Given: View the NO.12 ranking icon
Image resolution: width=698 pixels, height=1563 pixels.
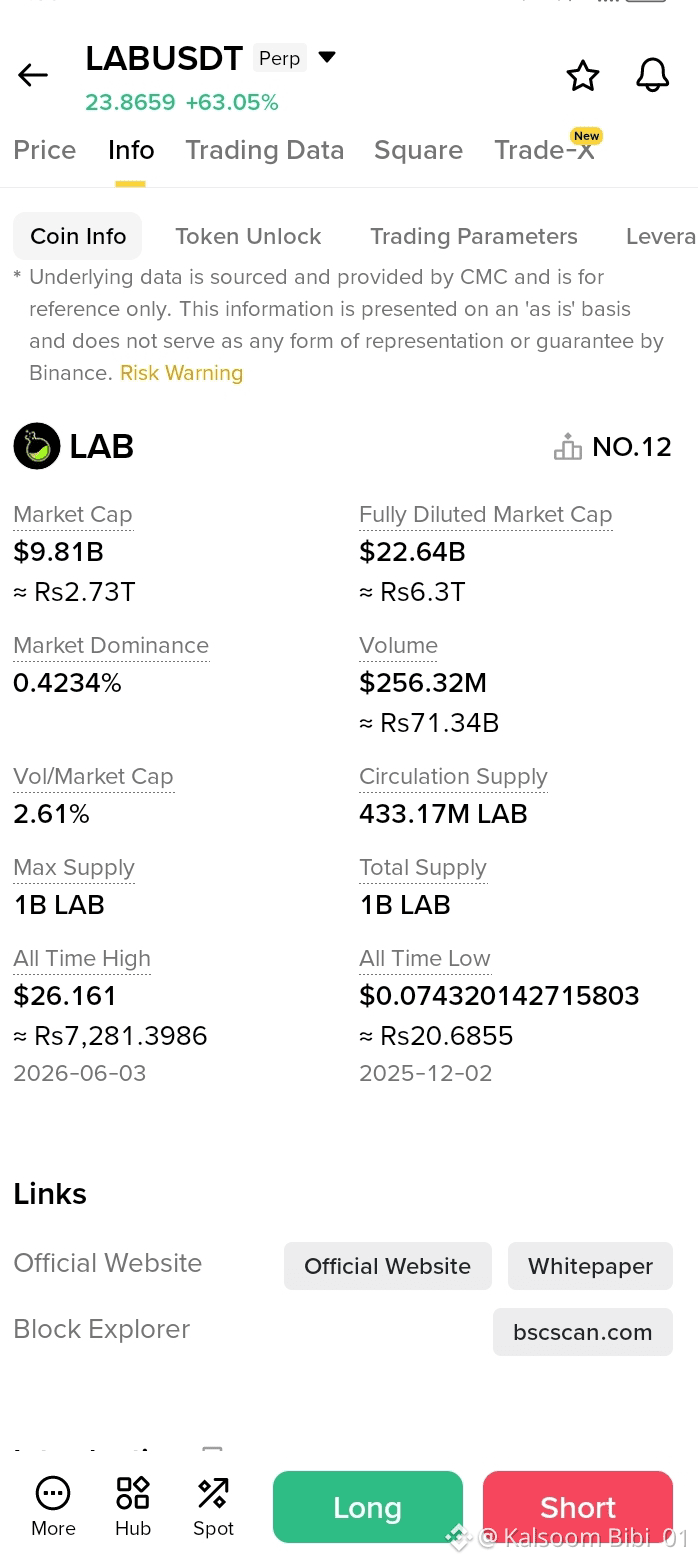Looking at the screenshot, I should click(568, 446).
